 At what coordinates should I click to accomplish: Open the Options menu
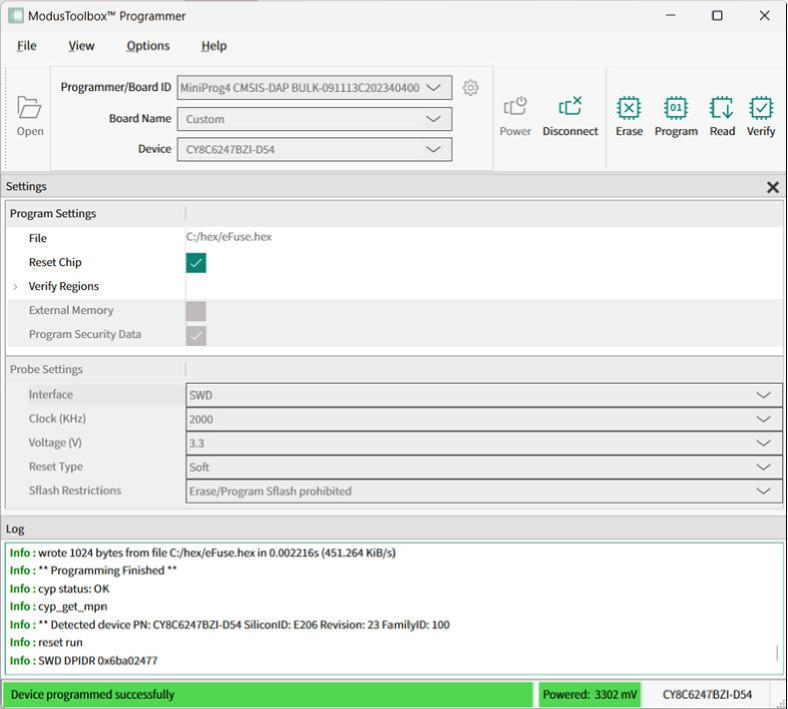click(148, 46)
